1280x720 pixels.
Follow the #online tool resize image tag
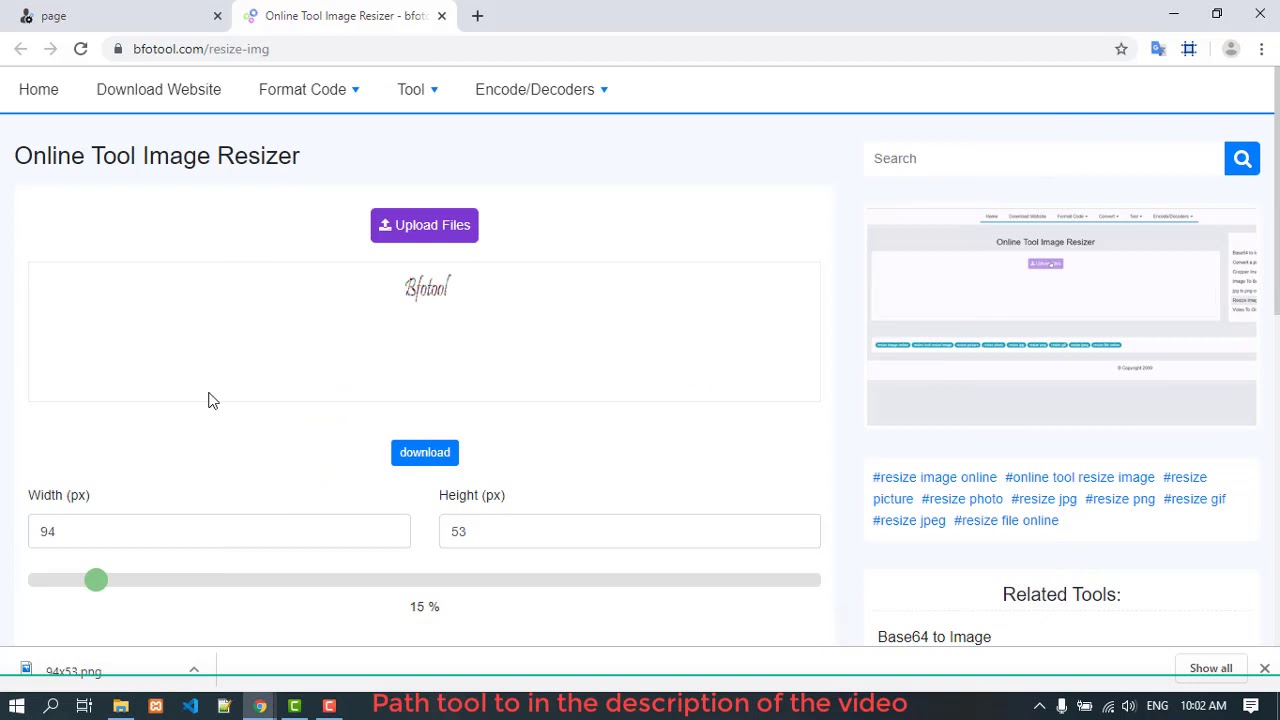point(1079,477)
